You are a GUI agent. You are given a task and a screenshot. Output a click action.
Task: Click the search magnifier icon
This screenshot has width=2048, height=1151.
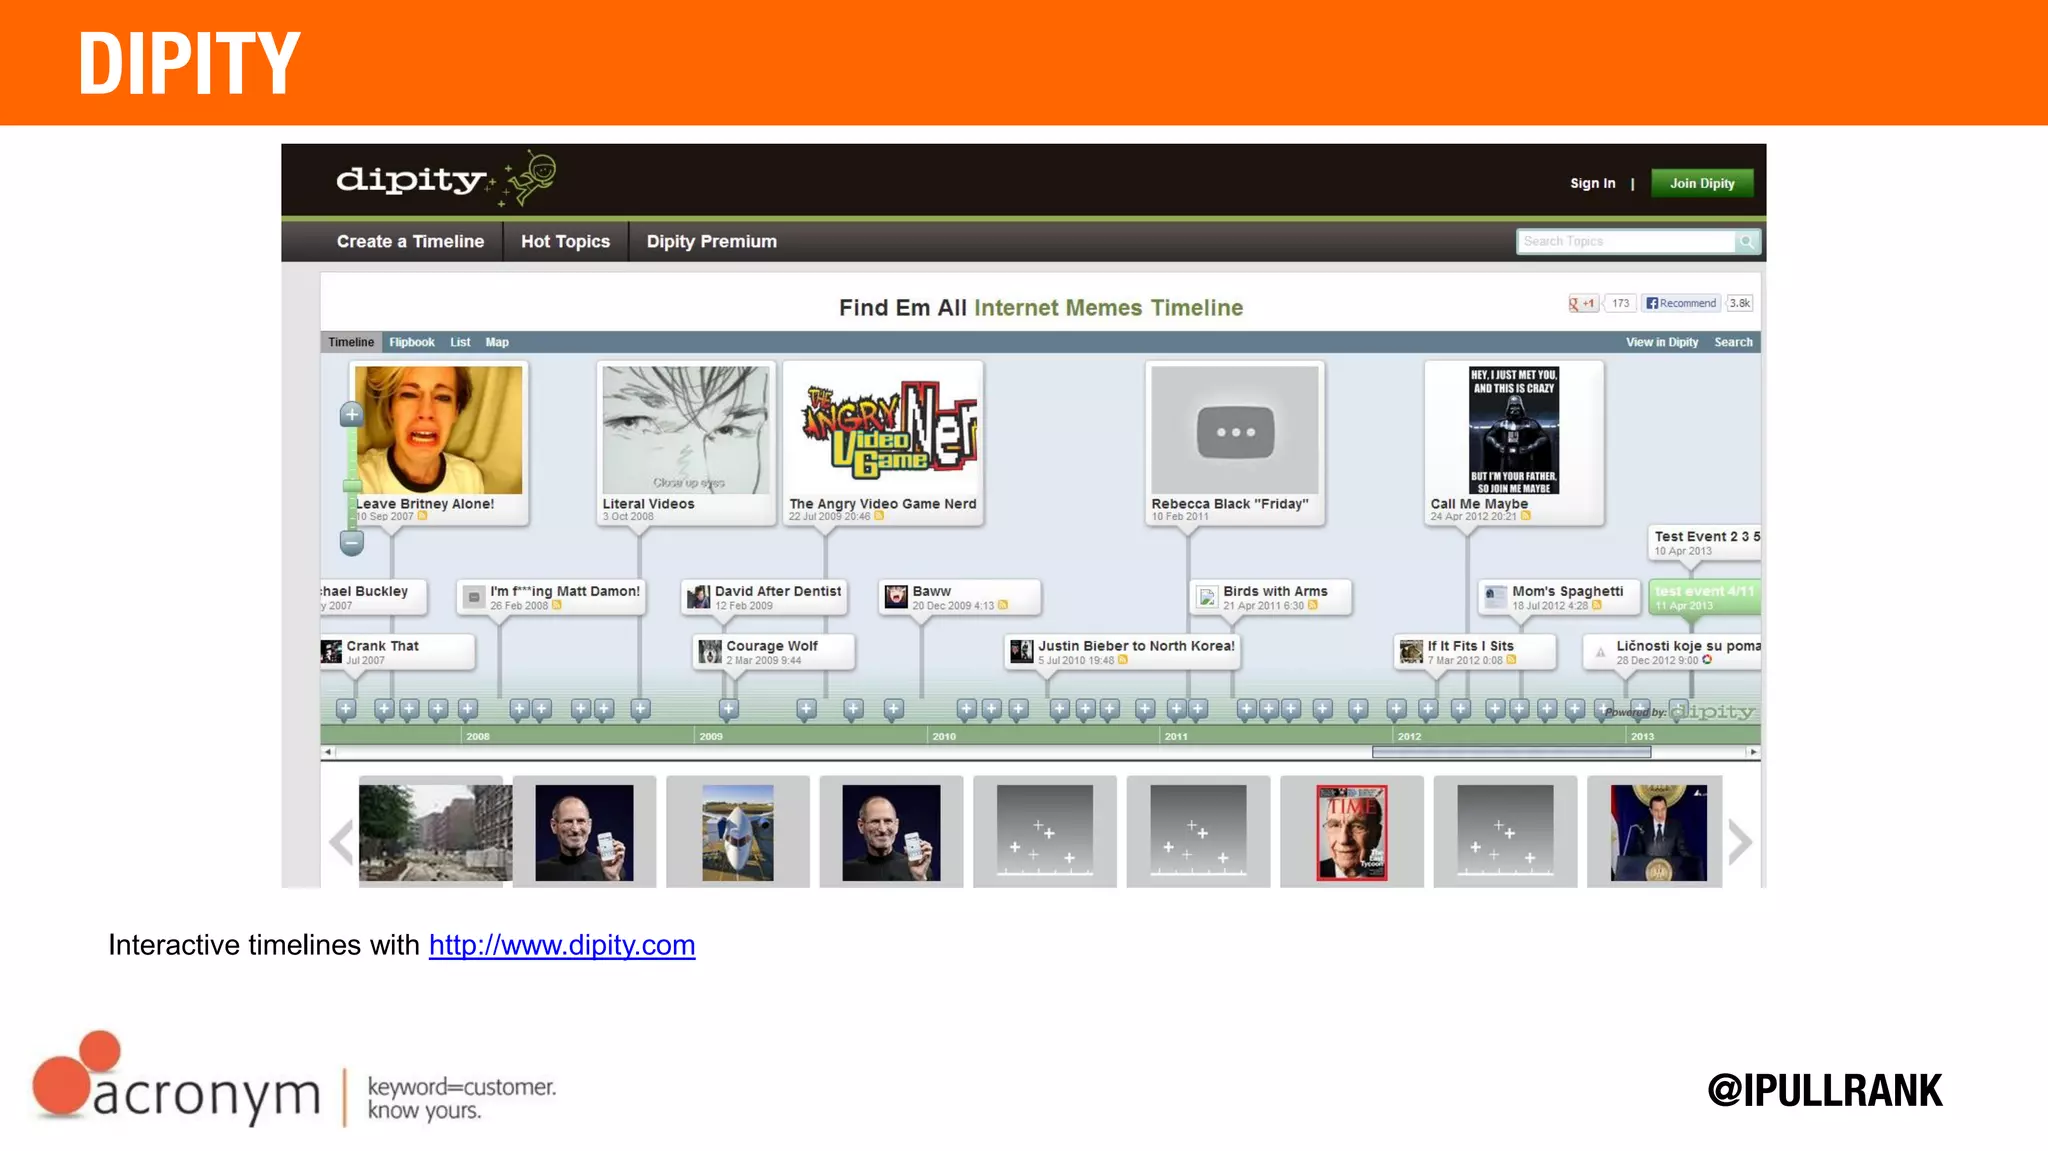tap(1747, 241)
